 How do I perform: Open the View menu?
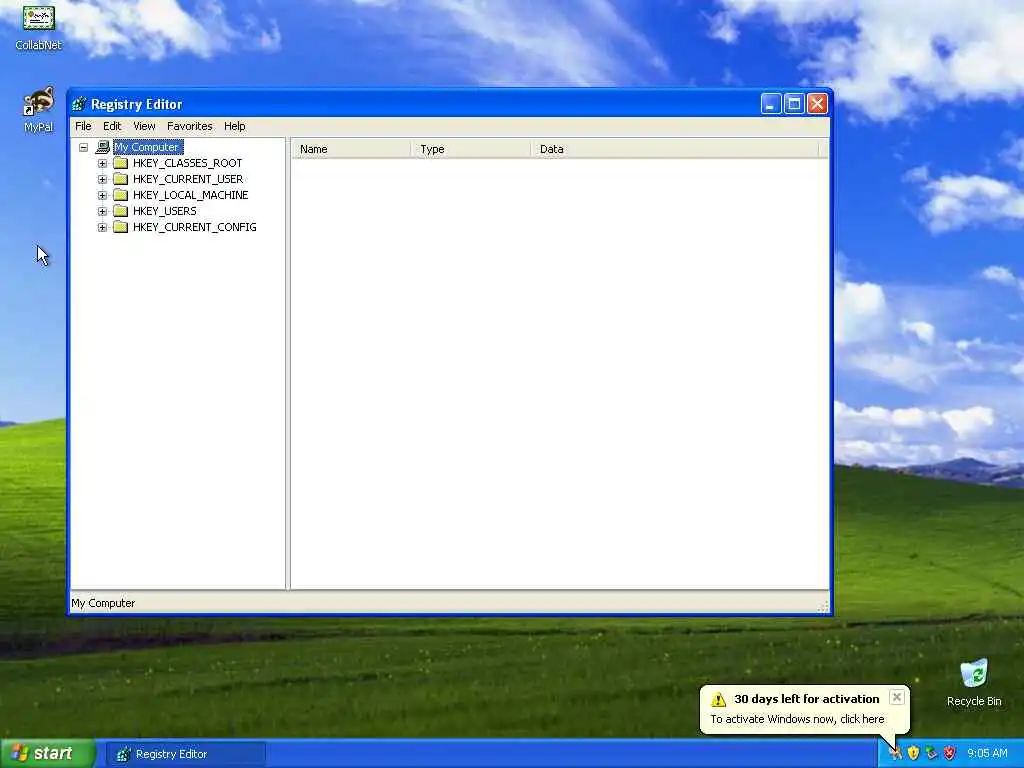pos(144,126)
